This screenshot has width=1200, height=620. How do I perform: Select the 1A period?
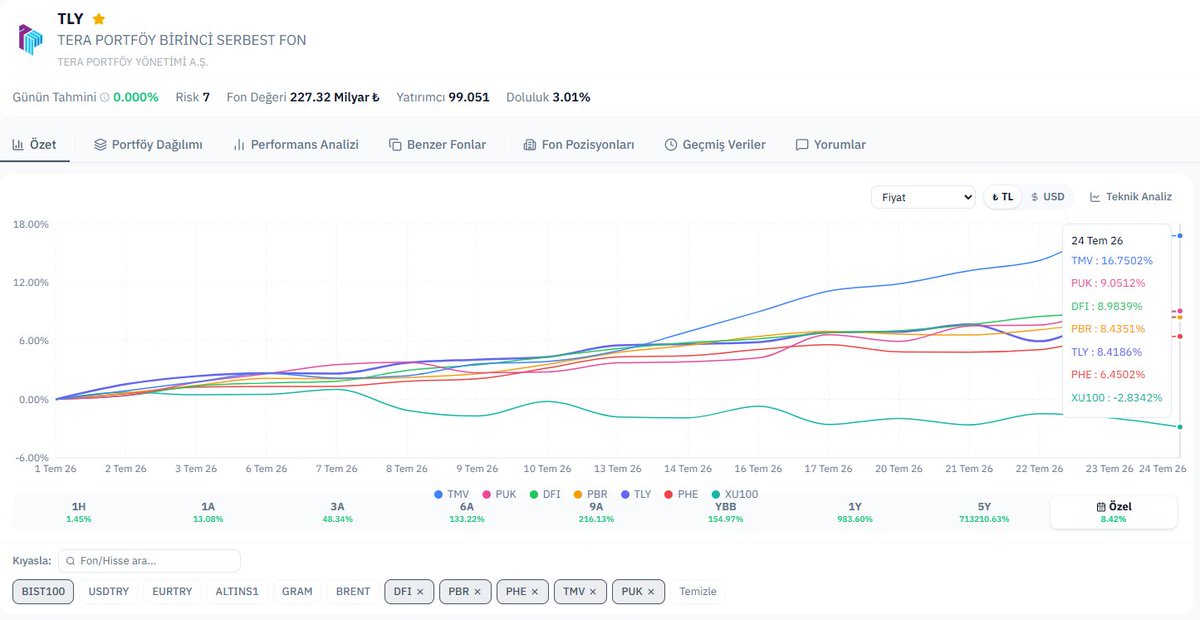coord(207,512)
